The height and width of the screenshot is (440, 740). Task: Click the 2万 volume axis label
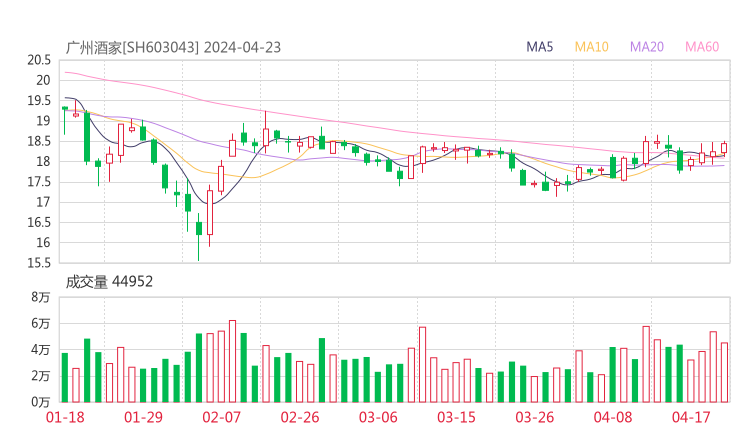[41, 376]
